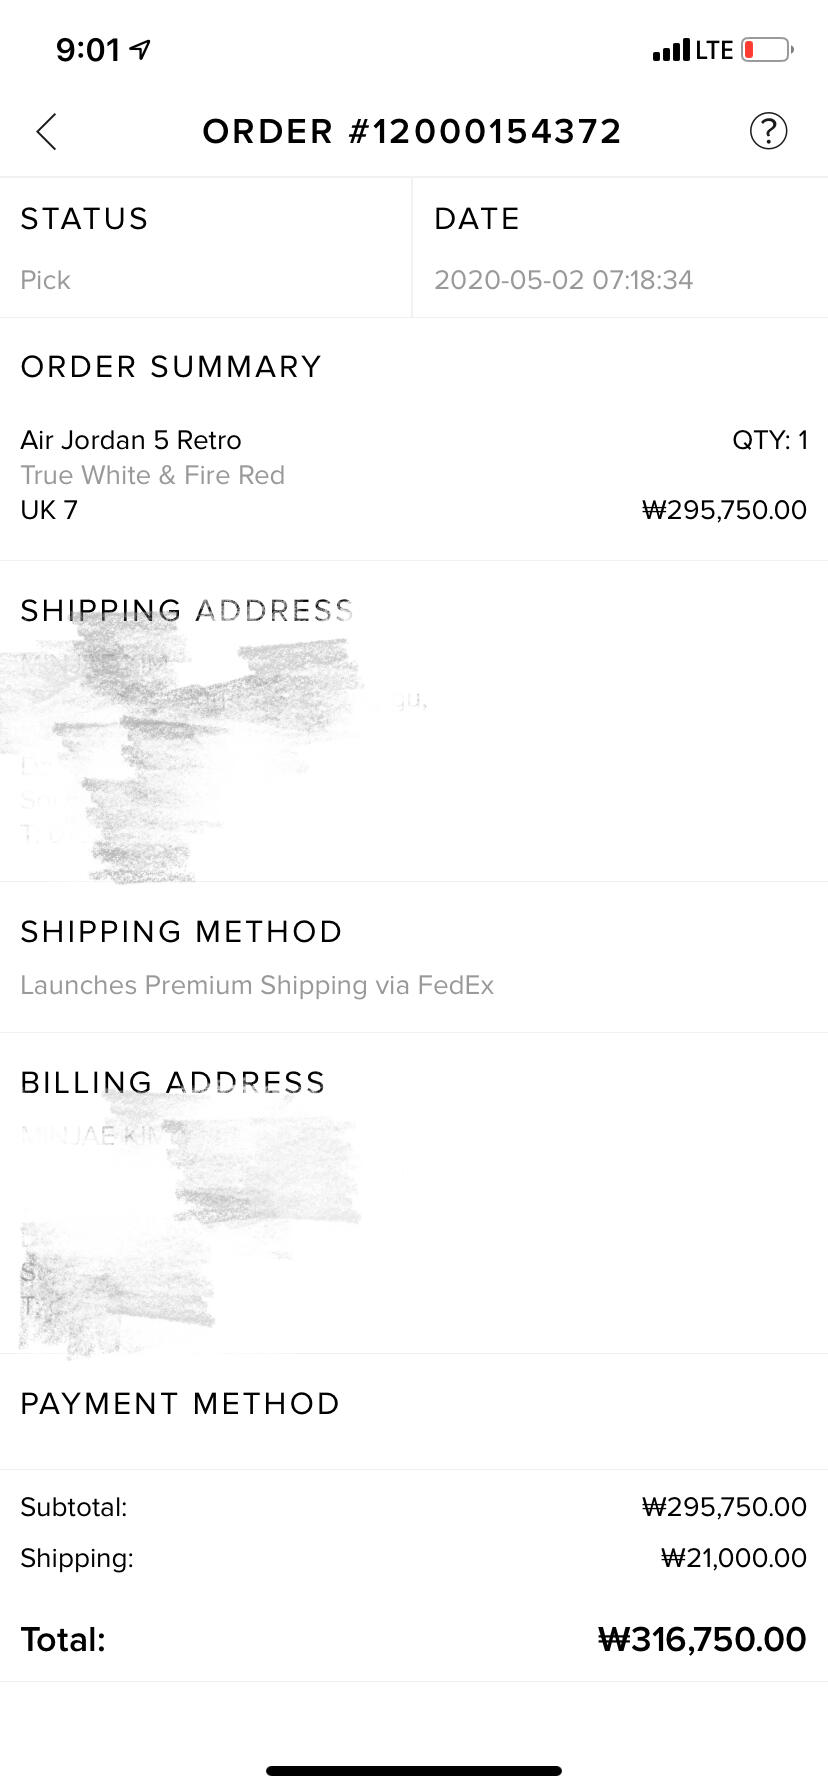Tap the item price ₩295,750.00
Image resolution: width=828 pixels, height=1792 pixels.
click(x=724, y=510)
